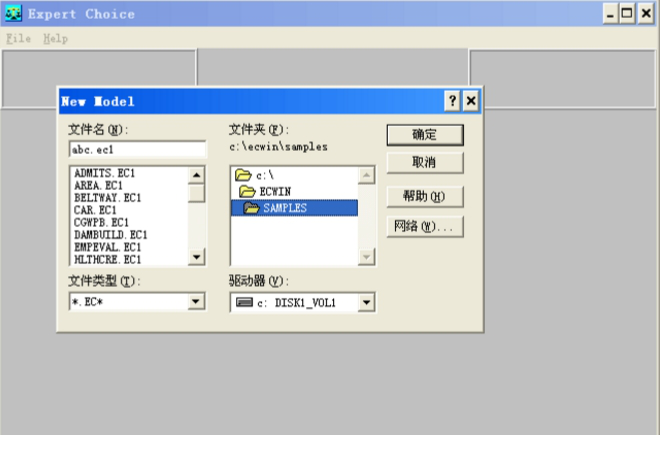This screenshot has width=660, height=452.
Task: Select HLTHCRE.EC1 in the file list
Action: (x=107, y=259)
